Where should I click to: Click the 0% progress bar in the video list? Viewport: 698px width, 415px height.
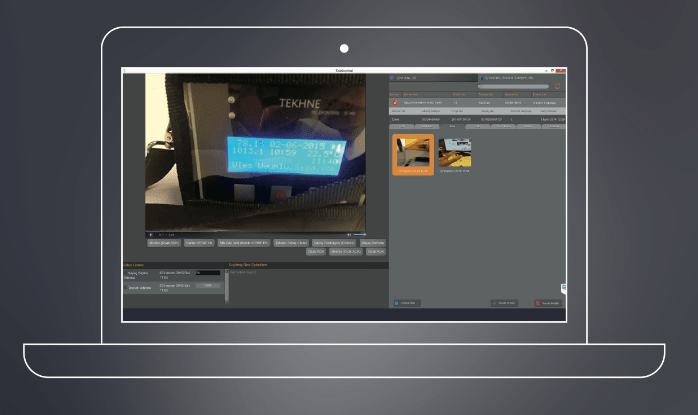pyautogui.click(x=208, y=273)
